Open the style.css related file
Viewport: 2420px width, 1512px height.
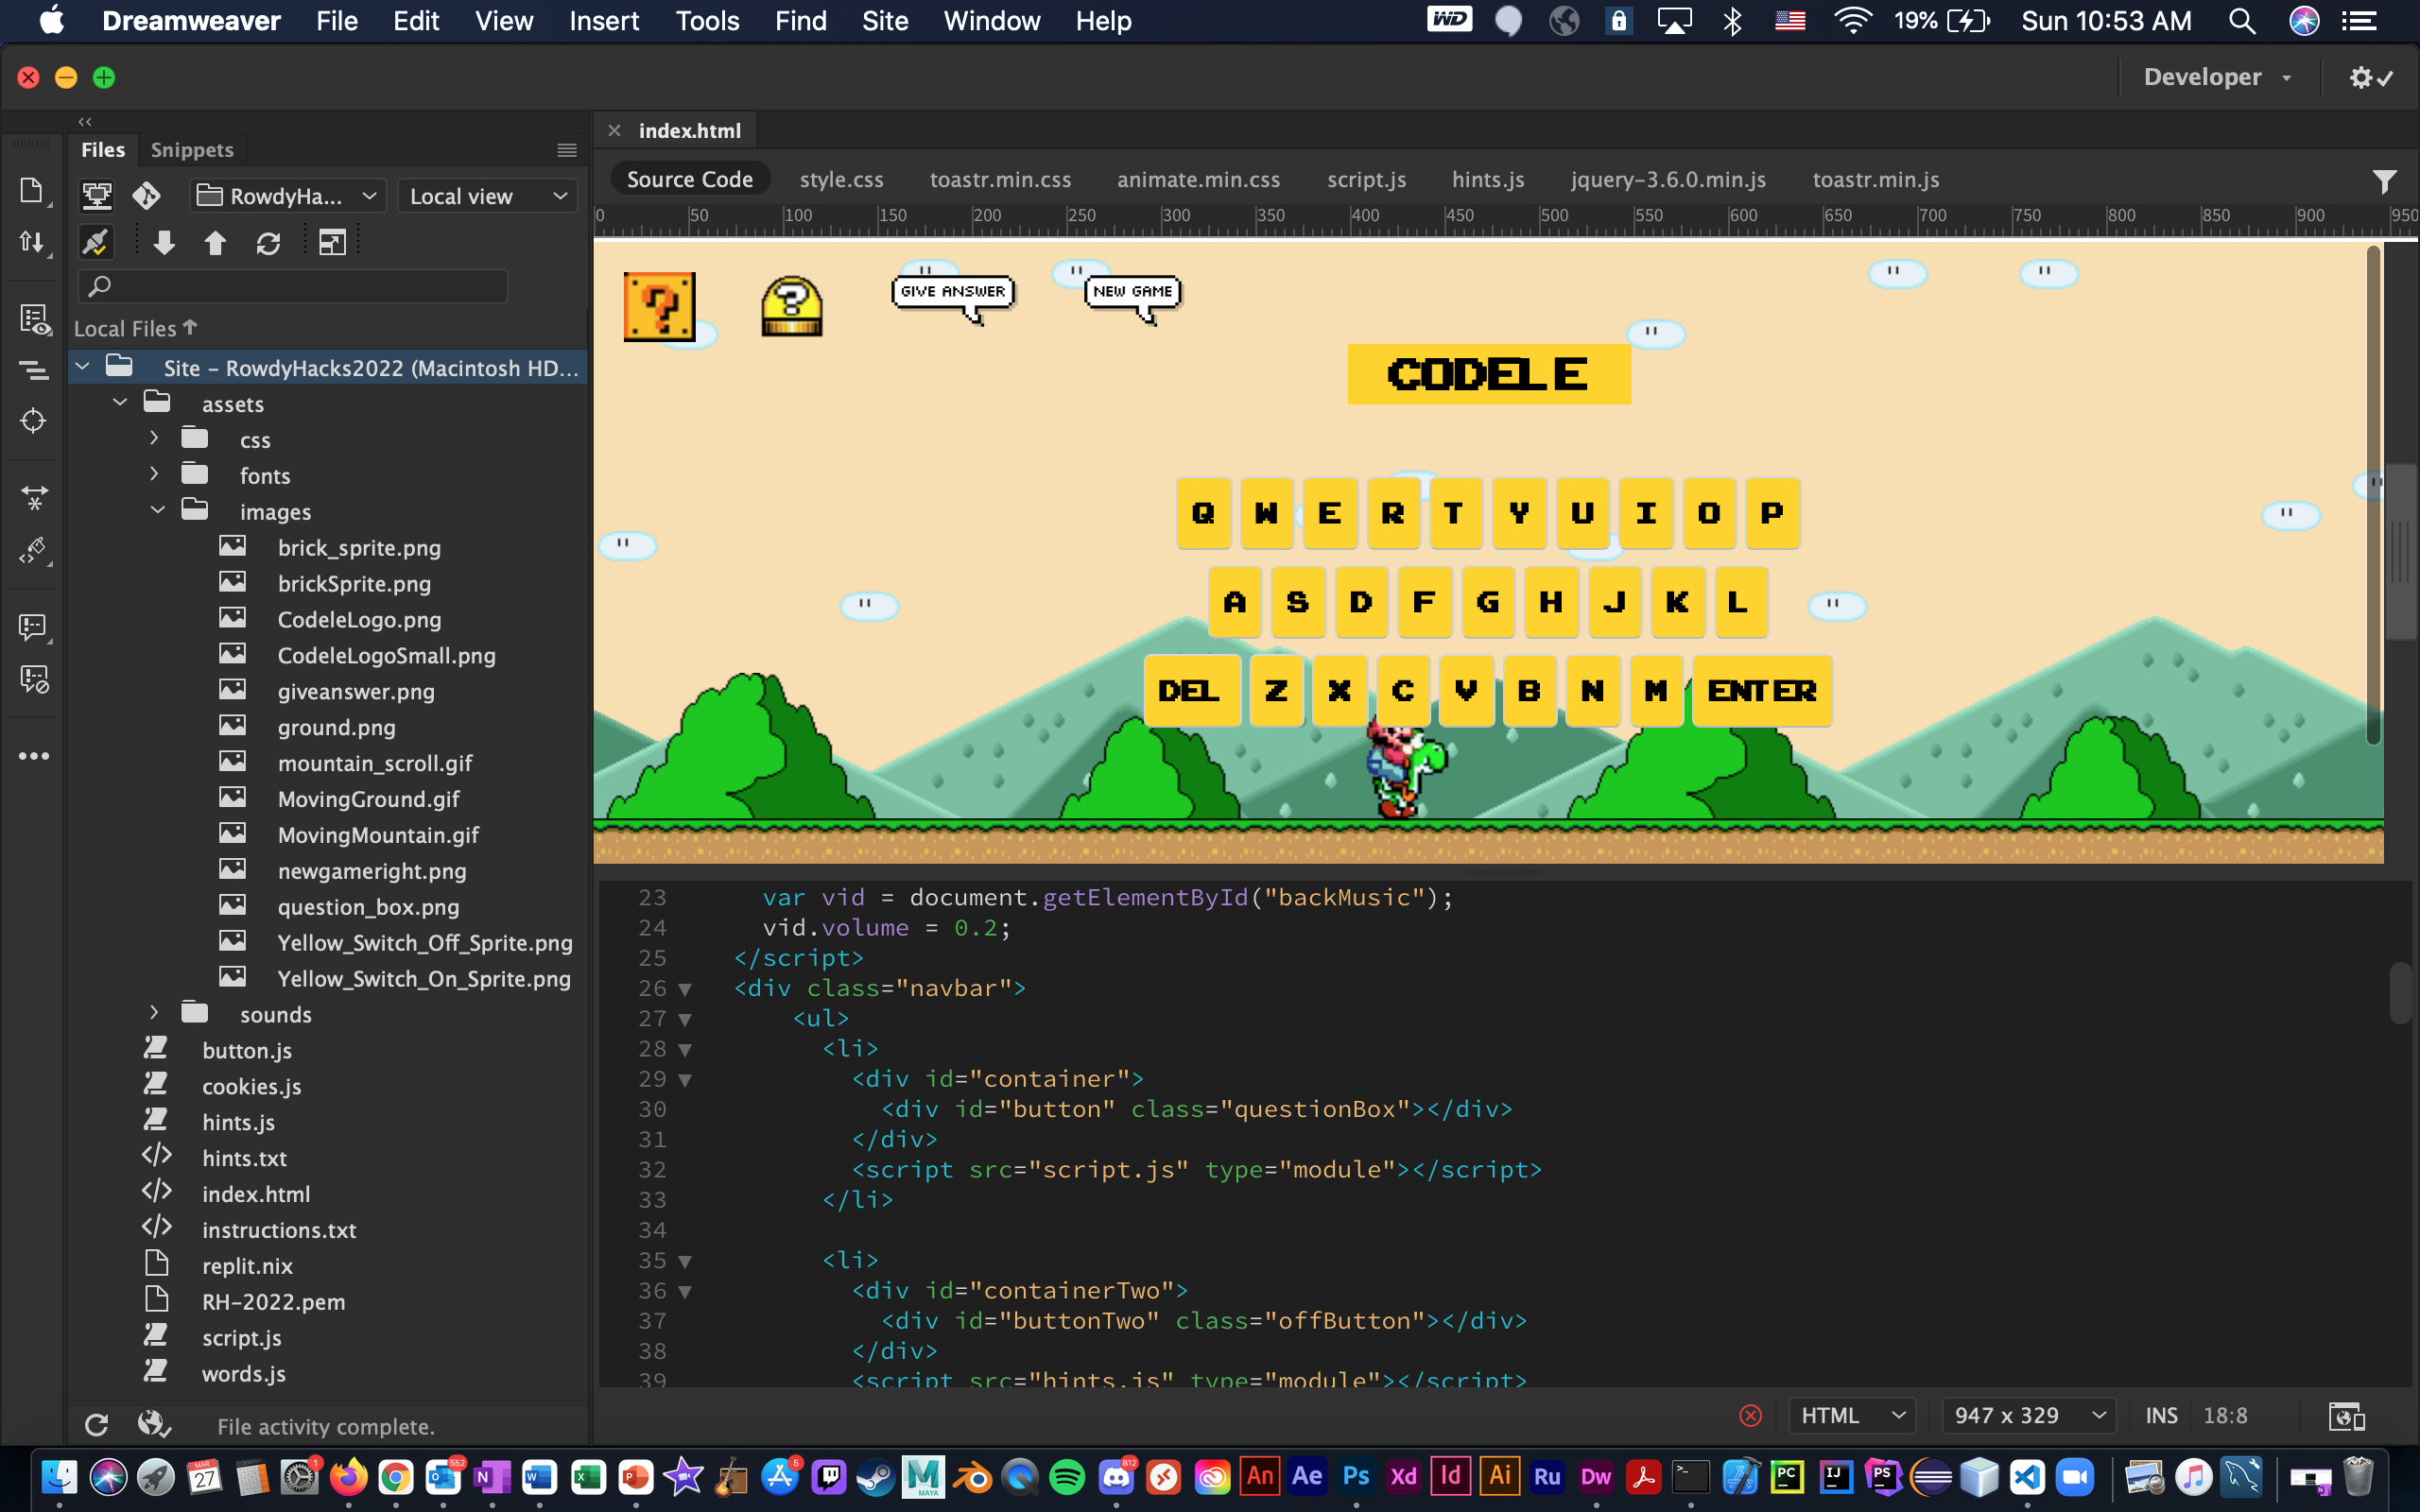tap(841, 180)
